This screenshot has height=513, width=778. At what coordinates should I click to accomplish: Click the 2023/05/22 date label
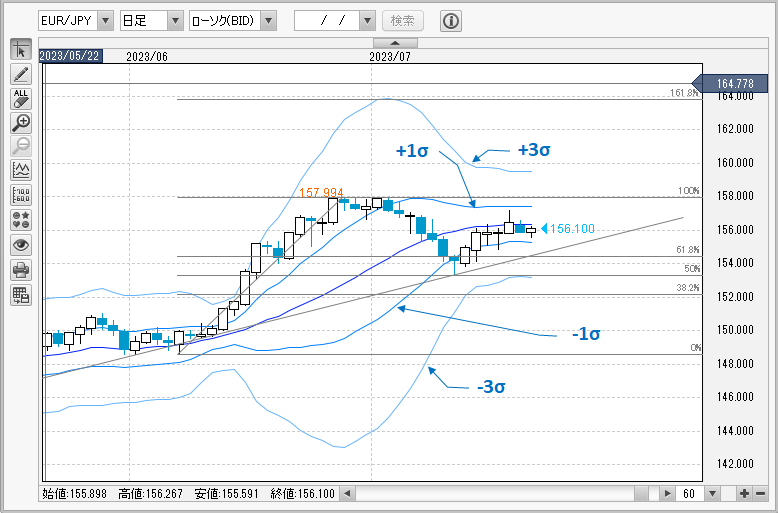[70, 56]
